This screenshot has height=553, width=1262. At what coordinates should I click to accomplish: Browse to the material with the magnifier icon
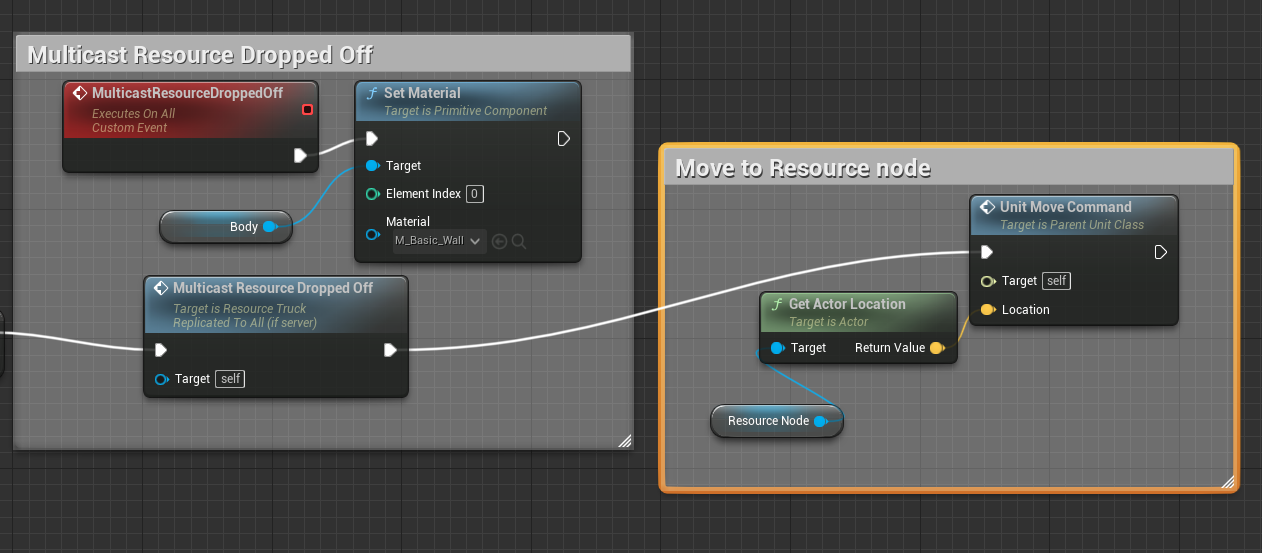[519, 241]
